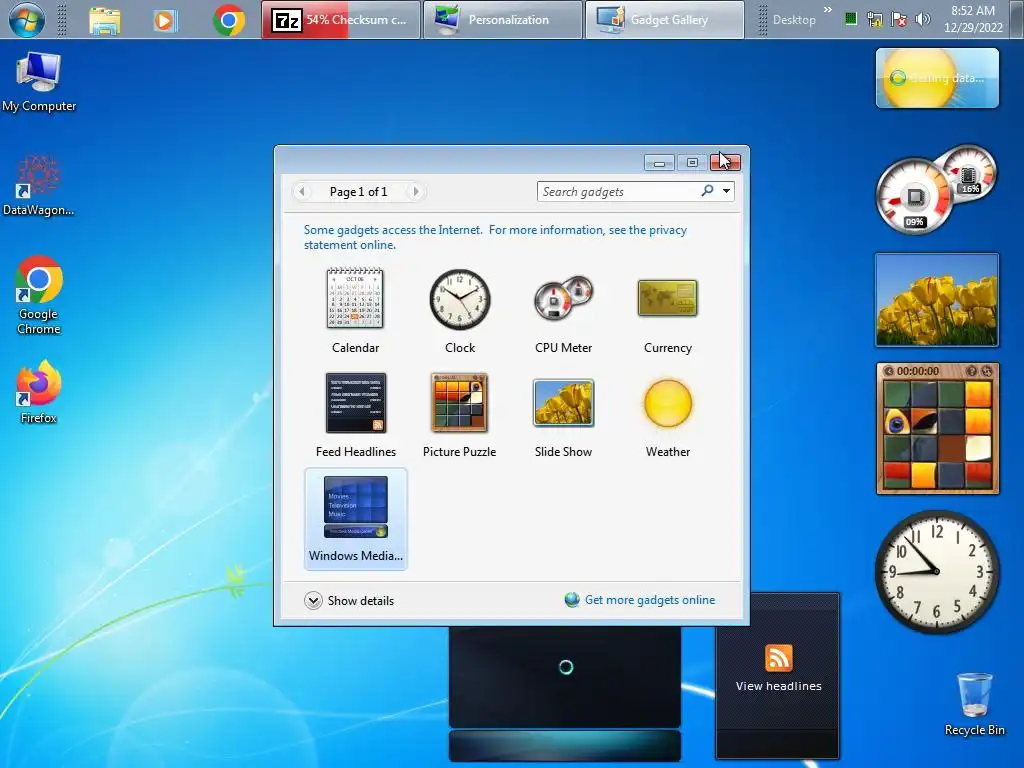
Task: Open the DataWagon desktop shortcut
Action: pyautogui.click(x=39, y=185)
